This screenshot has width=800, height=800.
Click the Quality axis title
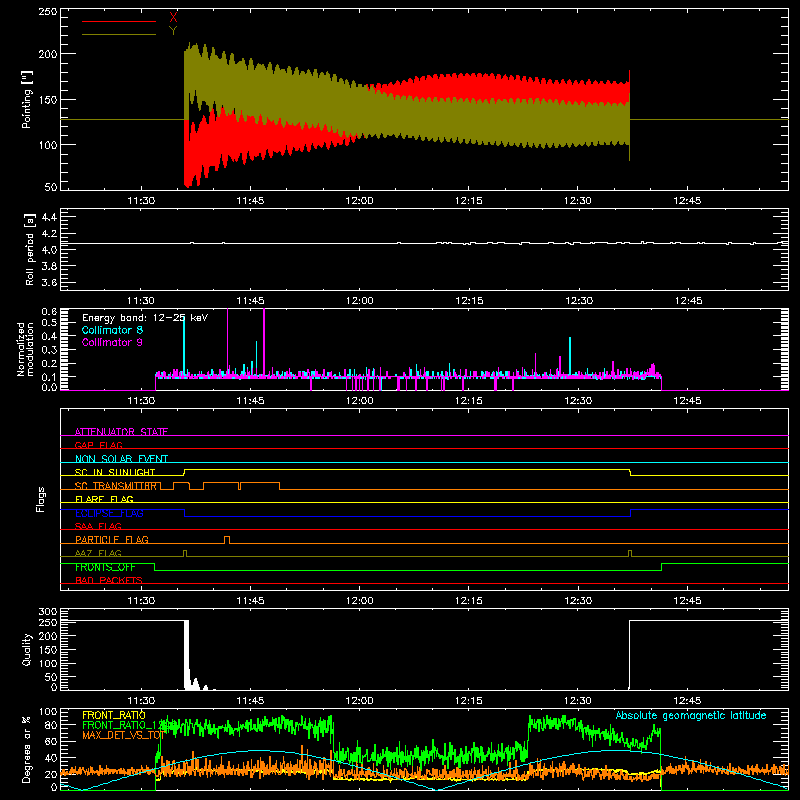click(27, 649)
